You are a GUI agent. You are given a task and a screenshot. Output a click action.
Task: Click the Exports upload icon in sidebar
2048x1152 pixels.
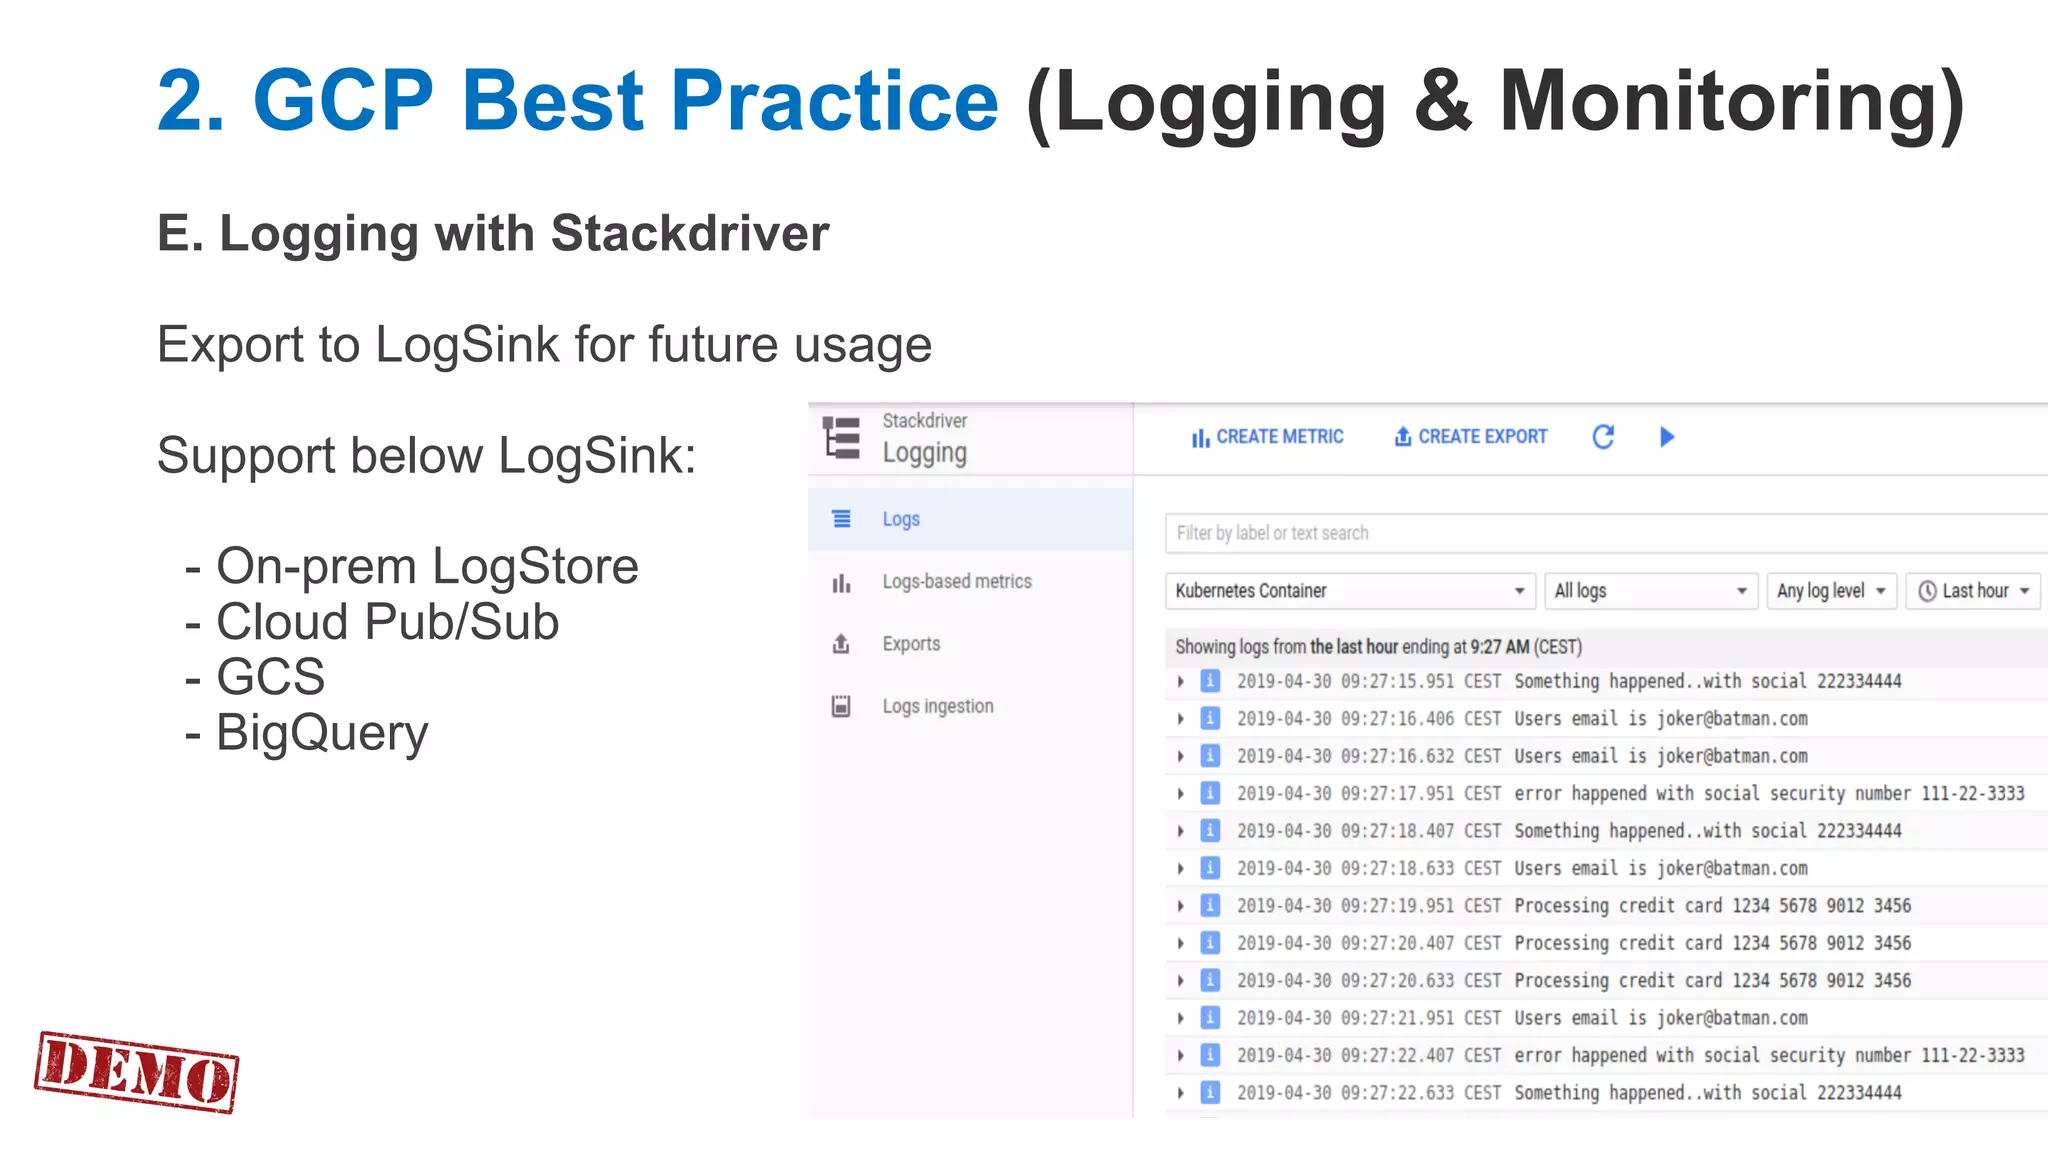pos(842,644)
